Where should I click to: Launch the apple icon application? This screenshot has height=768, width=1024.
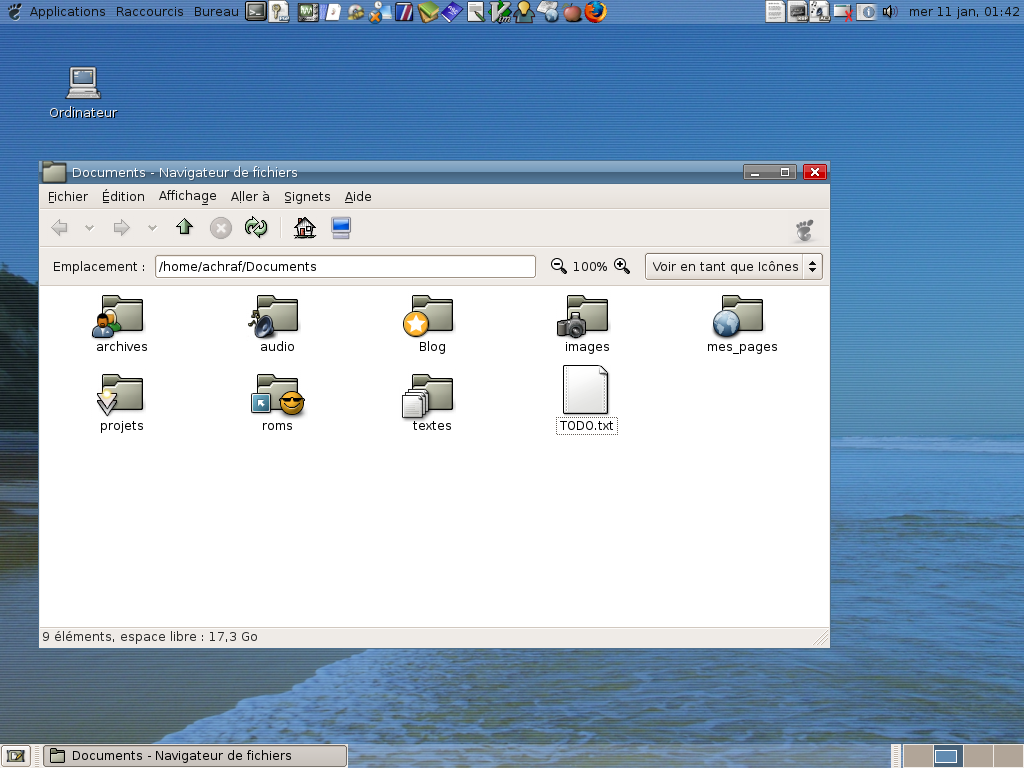[x=572, y=12]
